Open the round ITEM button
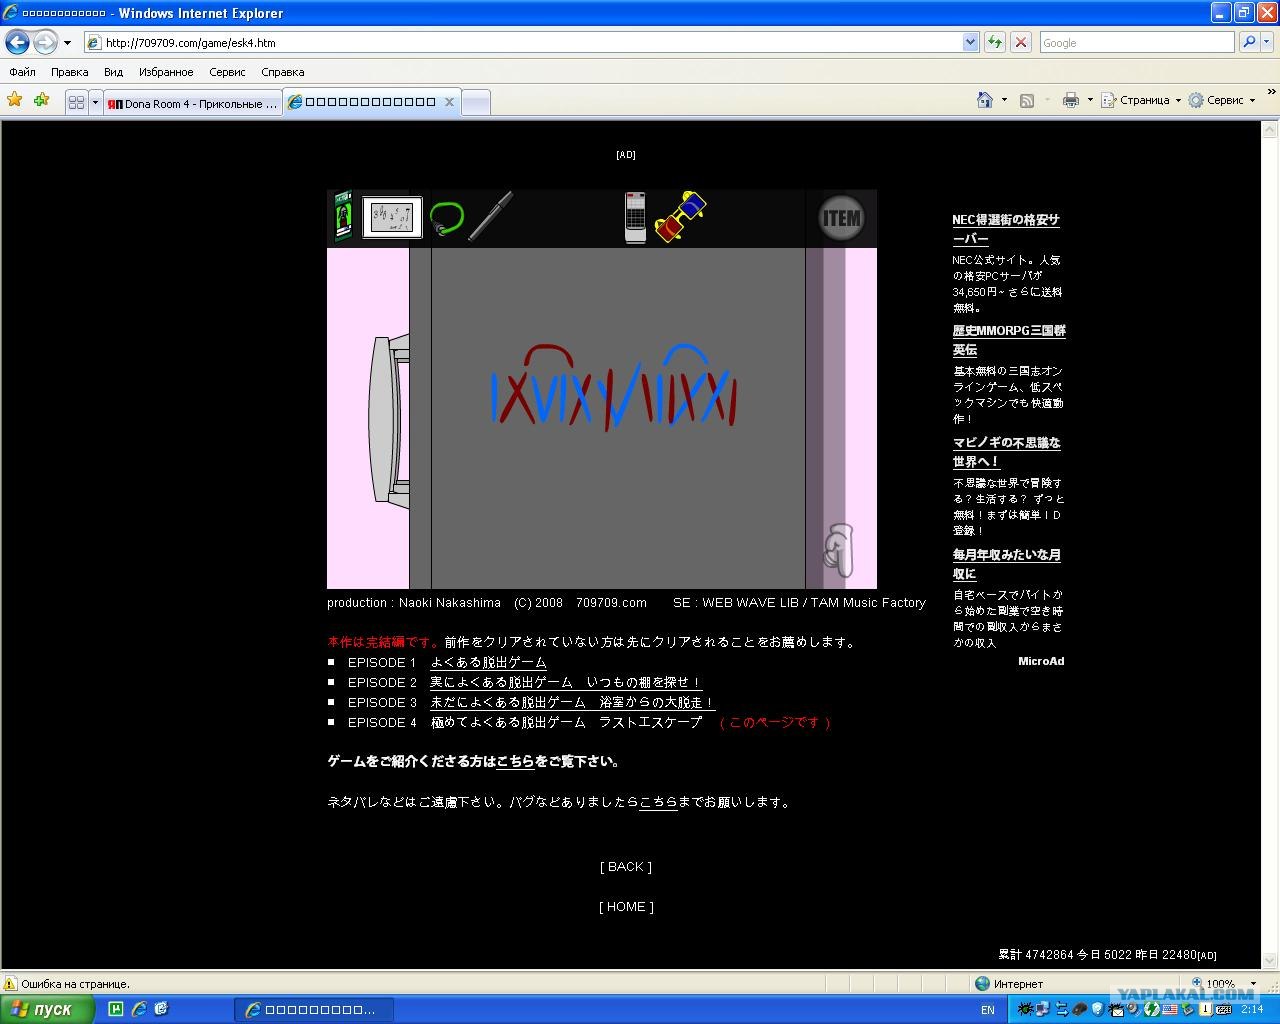 click(x=841, y=218)
